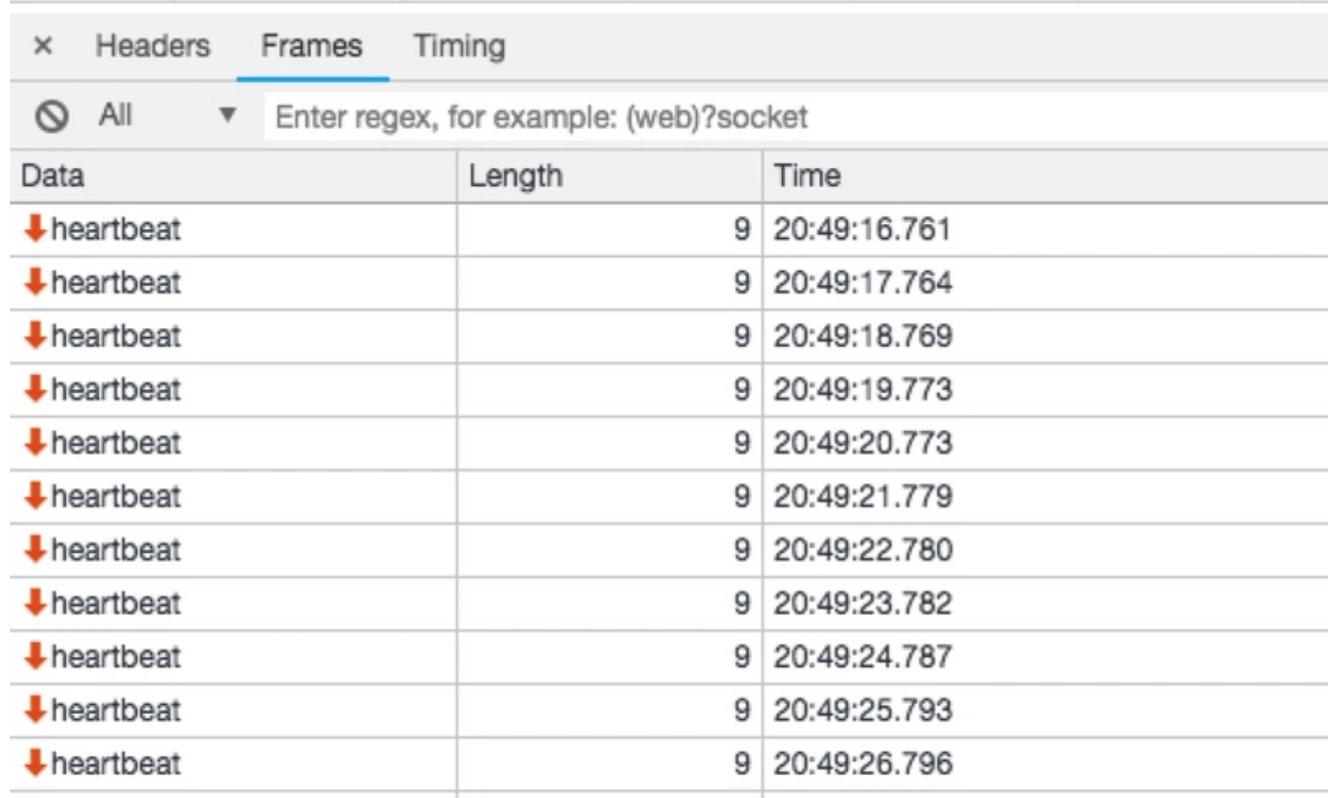Viewport: 1328px width, 798px height.
Task: Open the All filter dropdown
Action: pos(228,117)
